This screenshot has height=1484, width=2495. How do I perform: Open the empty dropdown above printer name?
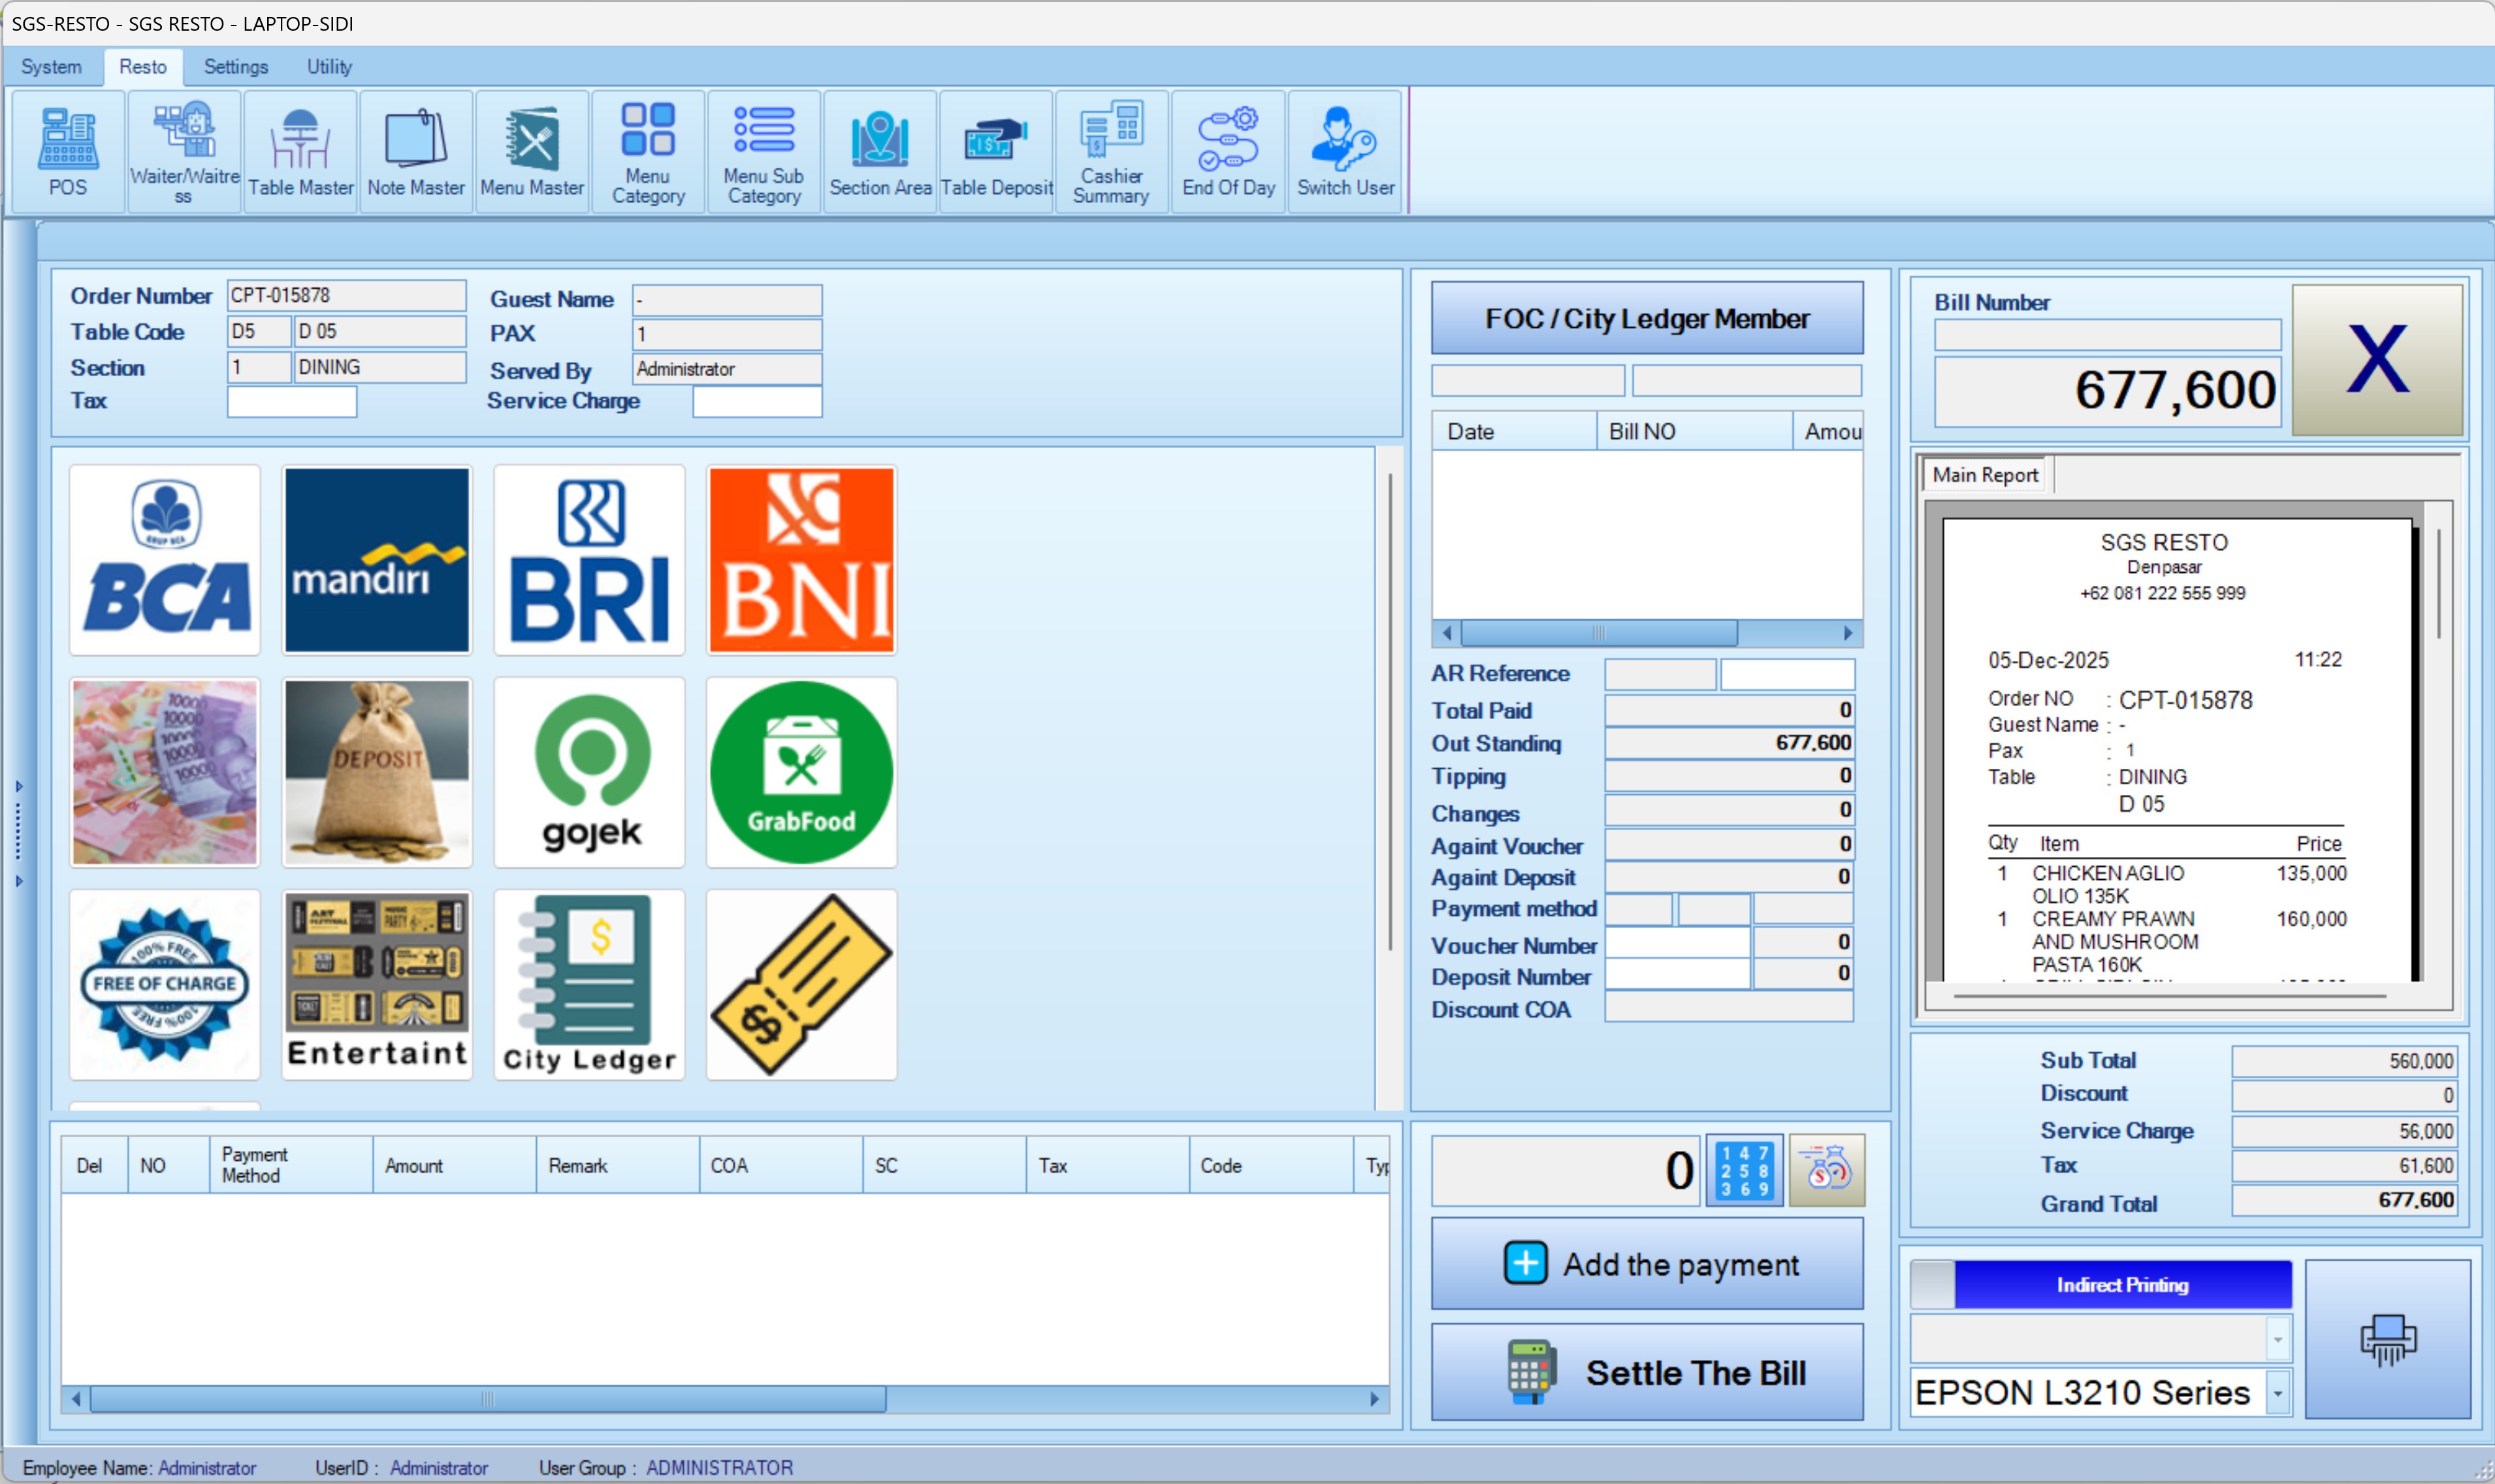(x=2277, y=1339)
